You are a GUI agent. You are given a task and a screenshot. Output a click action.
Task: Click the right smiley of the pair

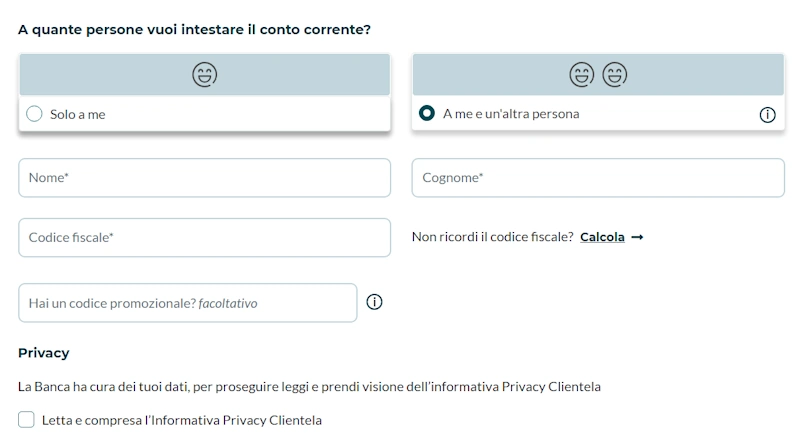click(x=615, y=74)
